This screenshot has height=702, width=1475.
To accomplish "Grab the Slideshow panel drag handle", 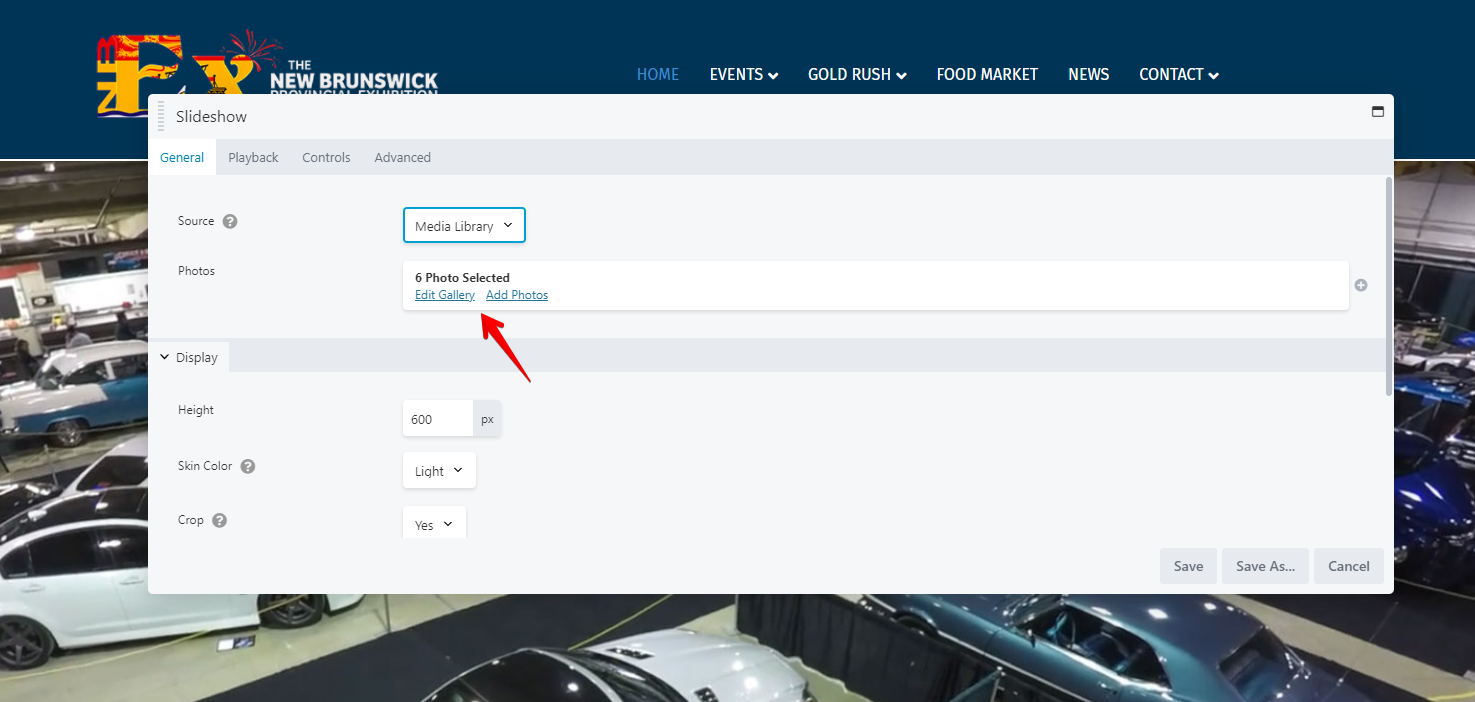I will coord(161,116).
